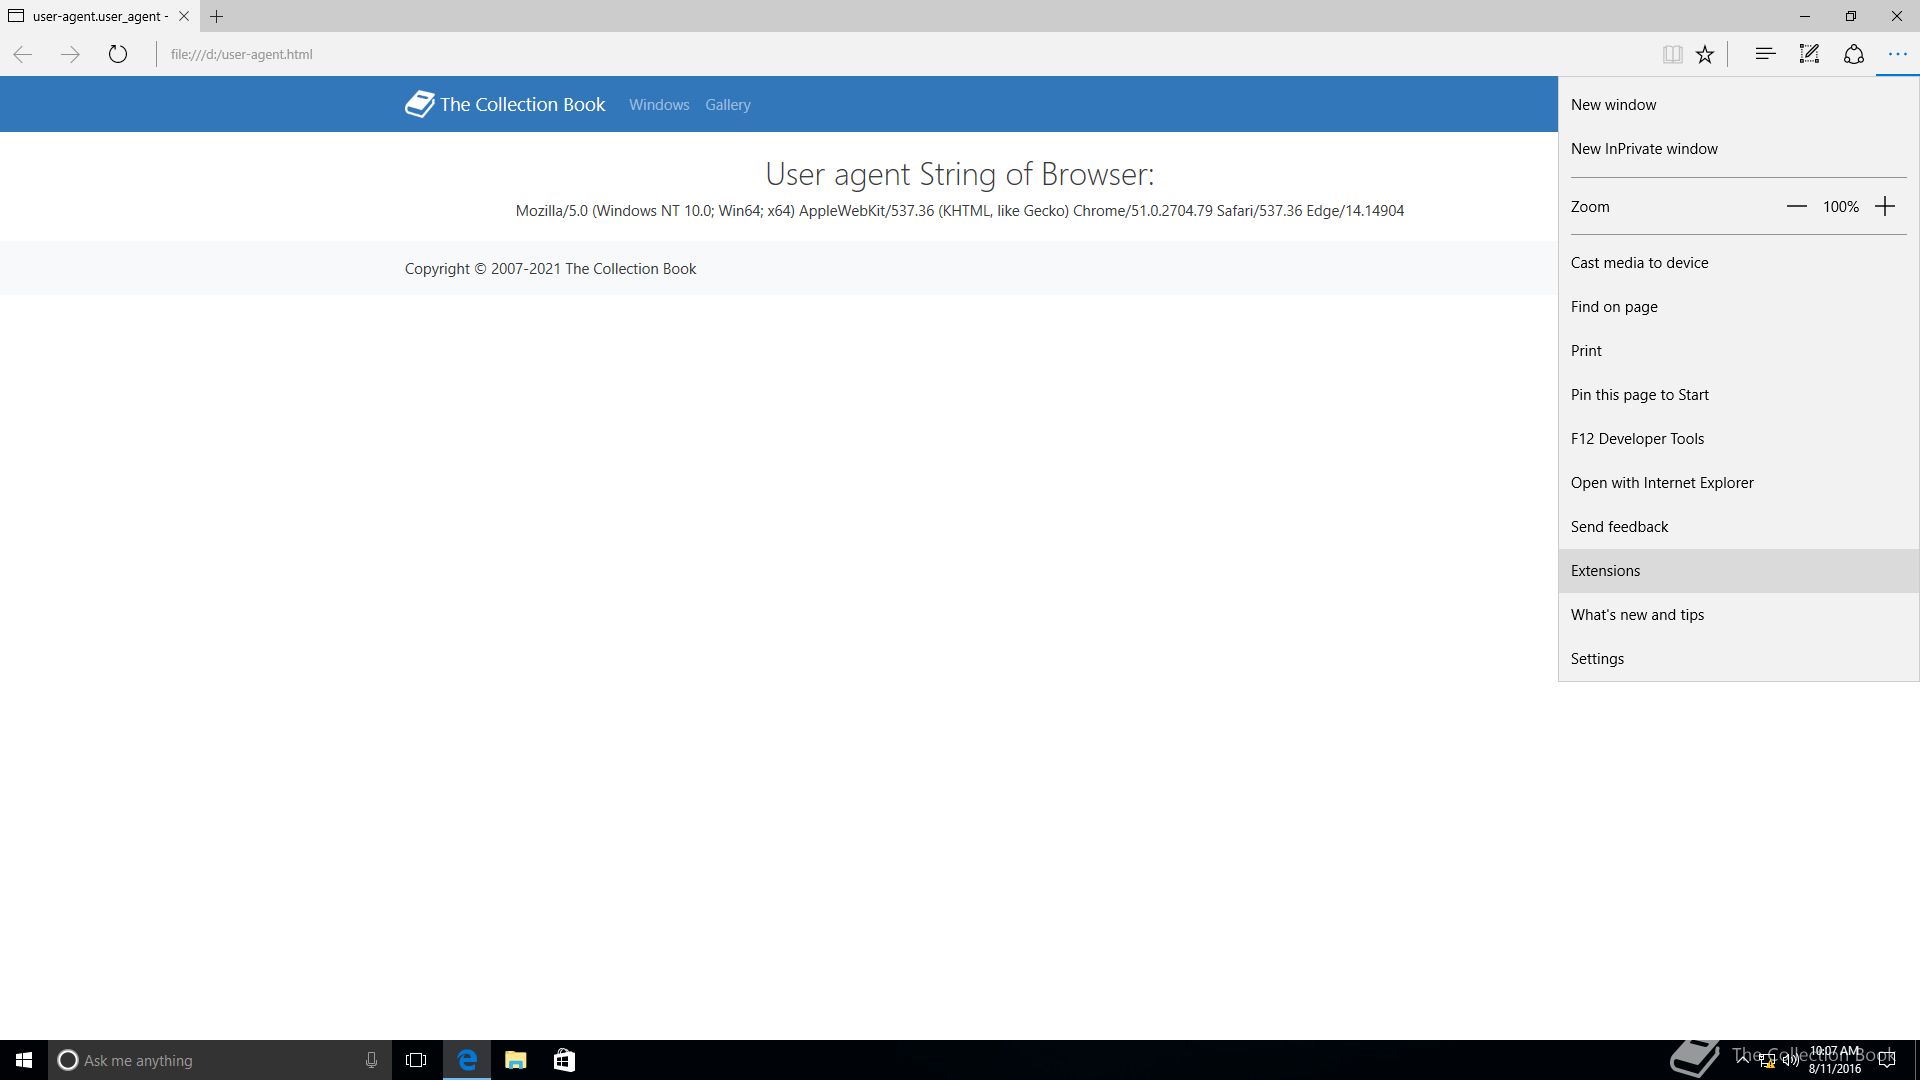Open the Gallery navigation link
Image resolution: width=1920 pixels, height=1080 pixels.
click(x=728, y=104)
